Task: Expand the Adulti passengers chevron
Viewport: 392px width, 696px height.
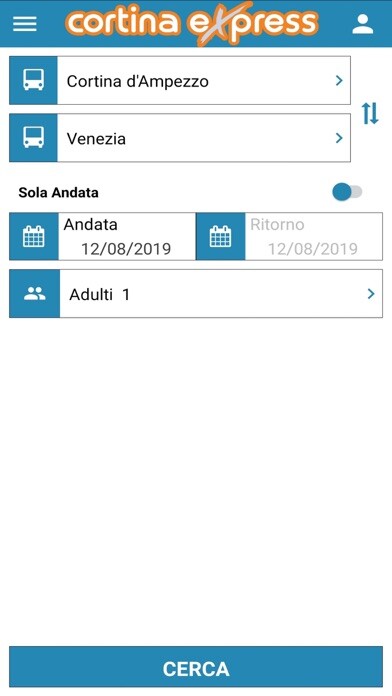Action: 371,293
